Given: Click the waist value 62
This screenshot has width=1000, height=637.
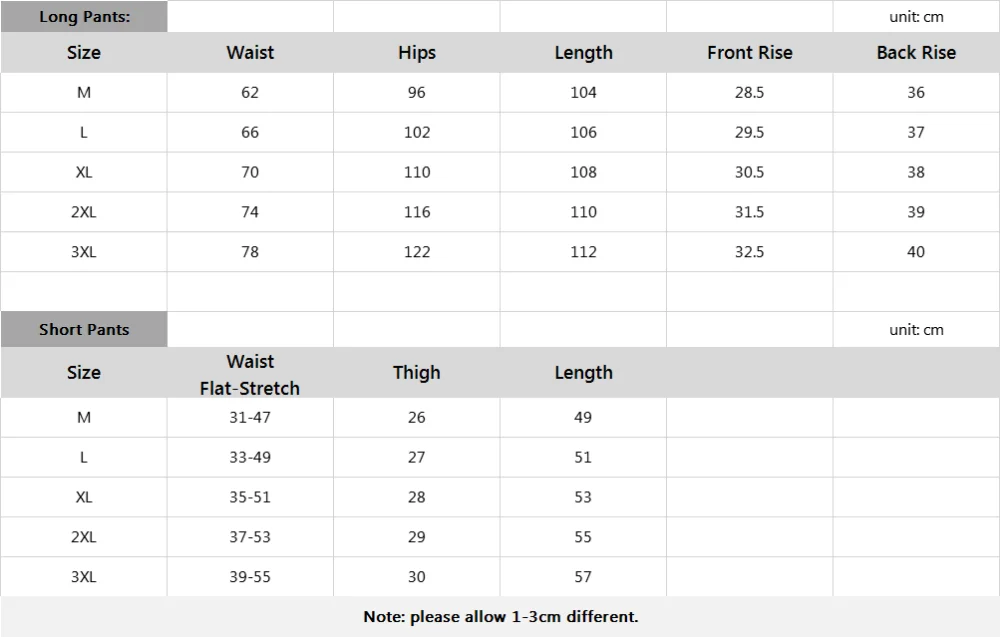Looking at the screenshot, I should (x=250, y=92).
